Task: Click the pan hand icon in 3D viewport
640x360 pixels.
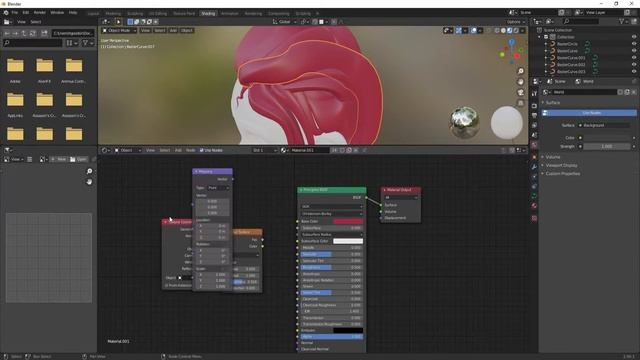Action: [521, 82]
